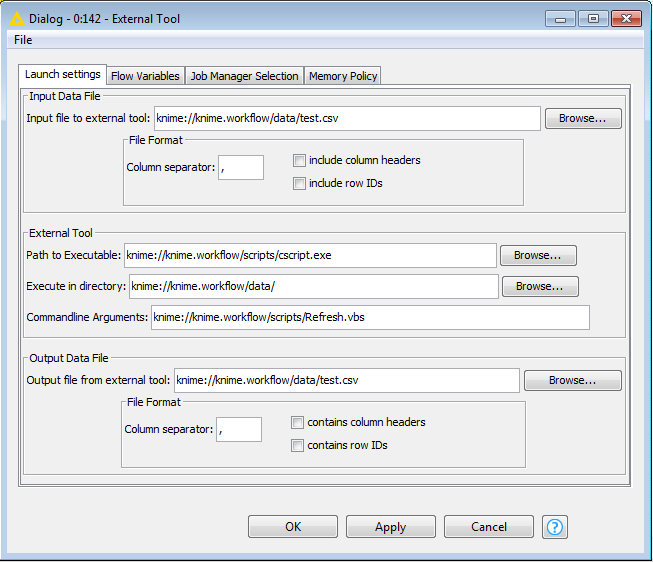Enable include column headers checkbox
The width and height of the screenshot is (653, 562).
(299, 160)
